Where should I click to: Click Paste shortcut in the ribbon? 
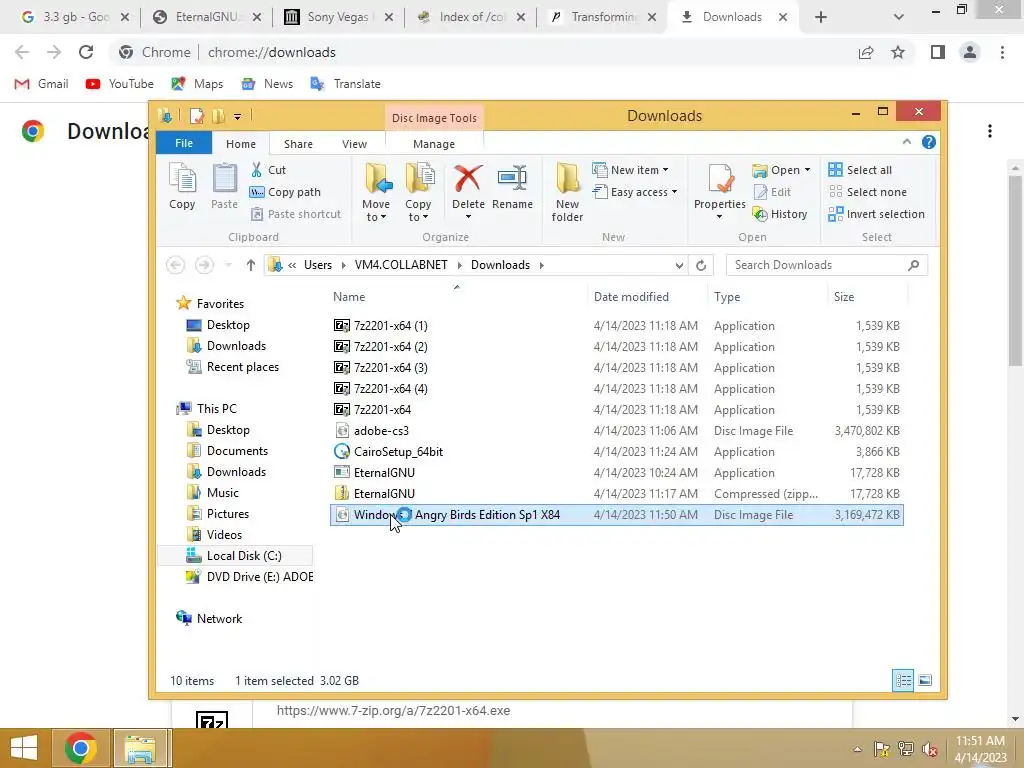click(x=296, y=214)
